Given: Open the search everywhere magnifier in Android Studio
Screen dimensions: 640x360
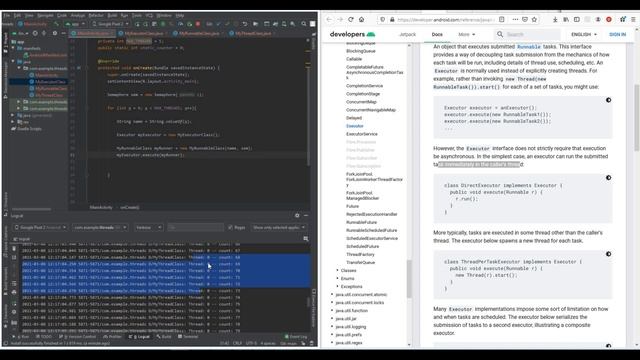Looking at the screenshot, I should tap(304, 24).
